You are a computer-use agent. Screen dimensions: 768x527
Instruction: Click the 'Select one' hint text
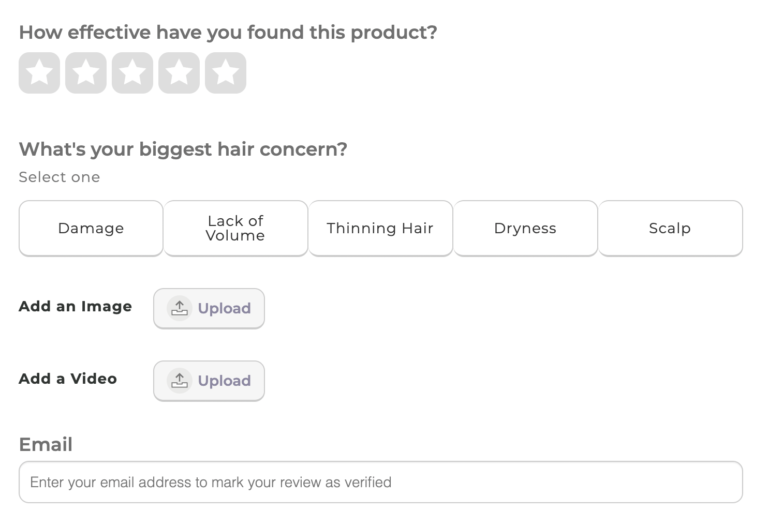(x=59, y=177)
